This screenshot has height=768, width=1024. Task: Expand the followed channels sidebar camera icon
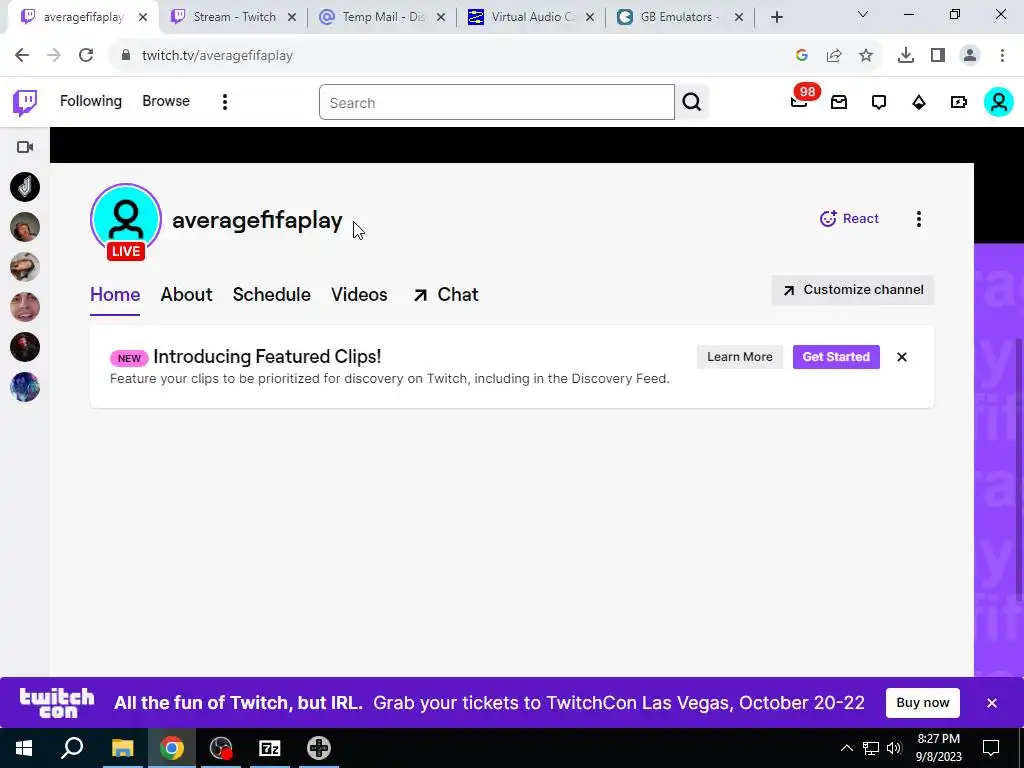[x=25, y=147]
